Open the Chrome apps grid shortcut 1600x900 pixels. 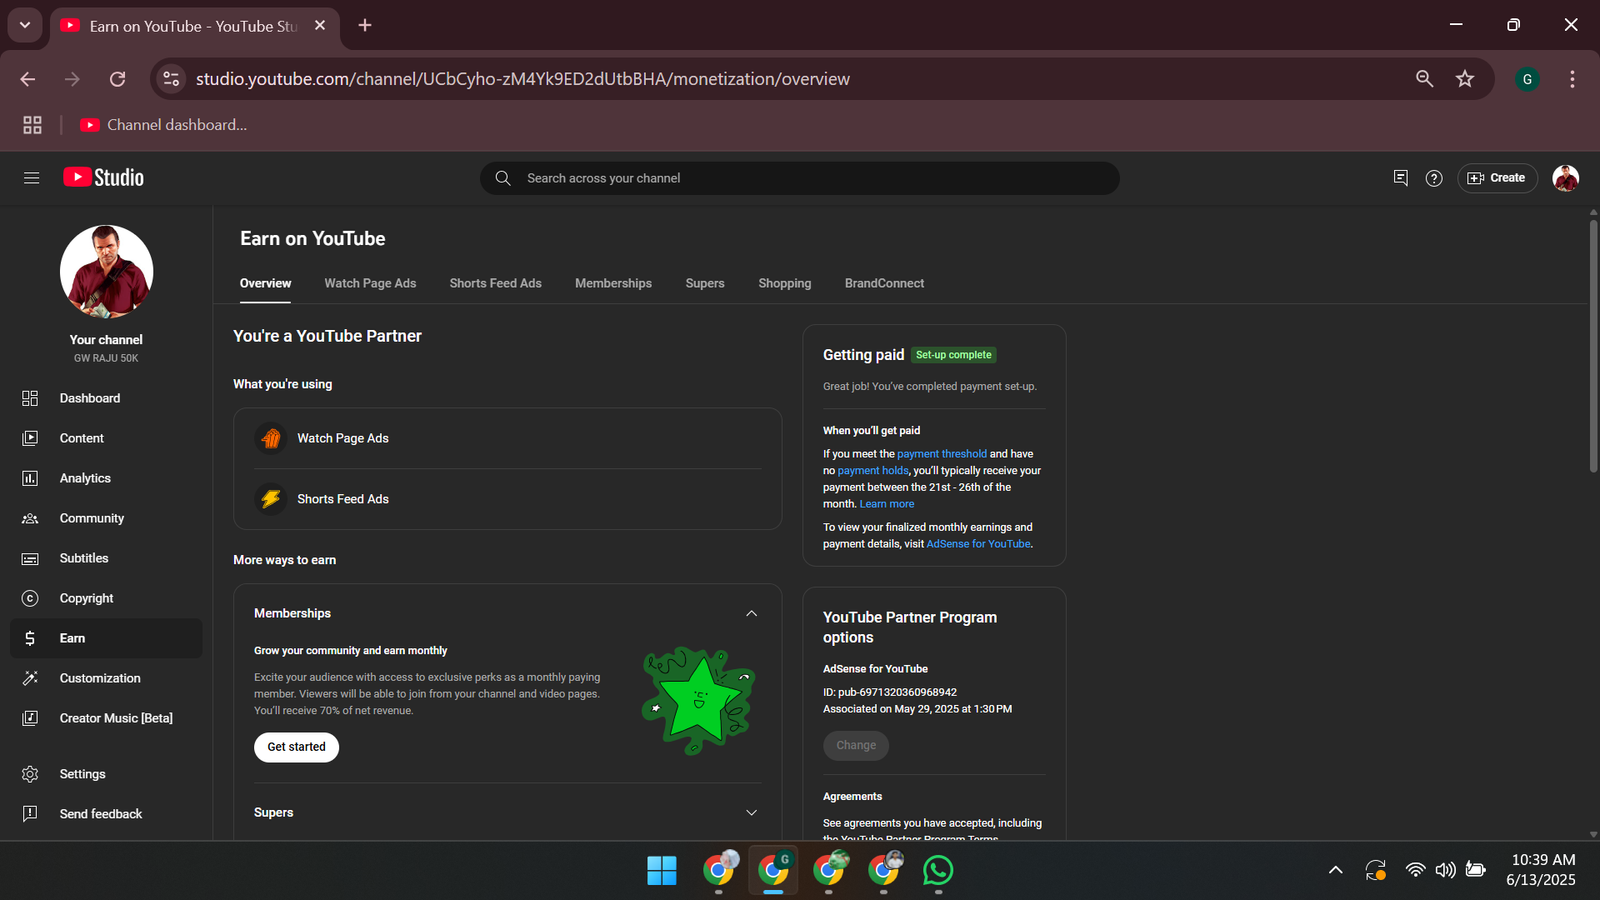pyautogui.click(x=32, y=125)
